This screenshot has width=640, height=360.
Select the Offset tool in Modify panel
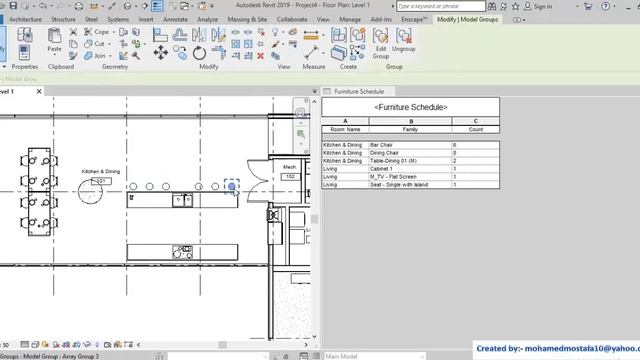pyautogui.click(x=180, y=35)
